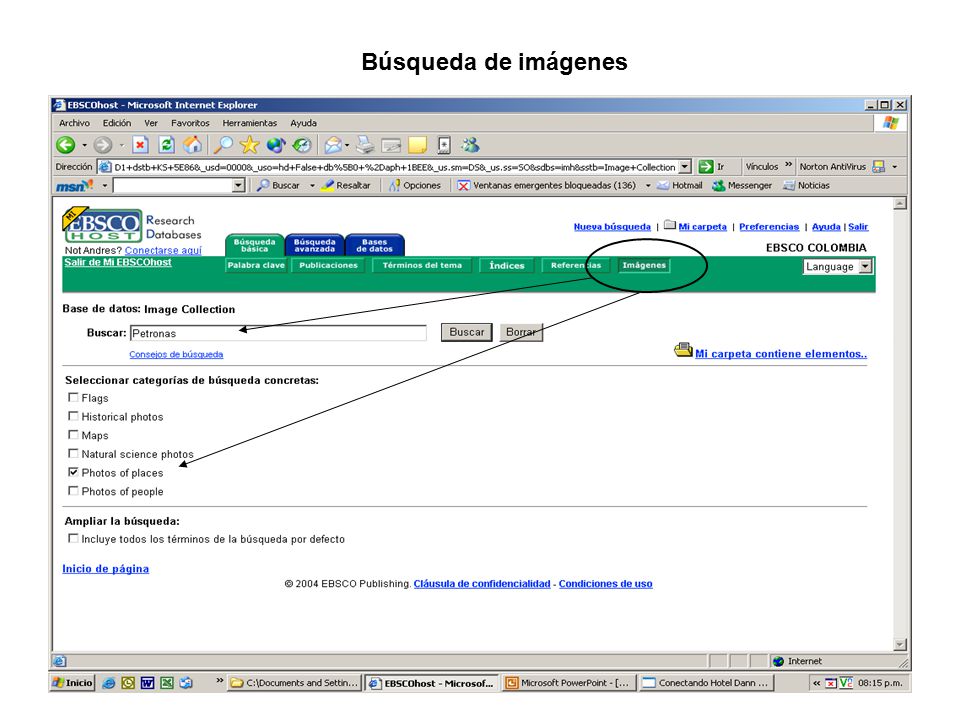Expand Ventanas emergentes bloqueadas dropdown arrow

(x=648, y=186)
